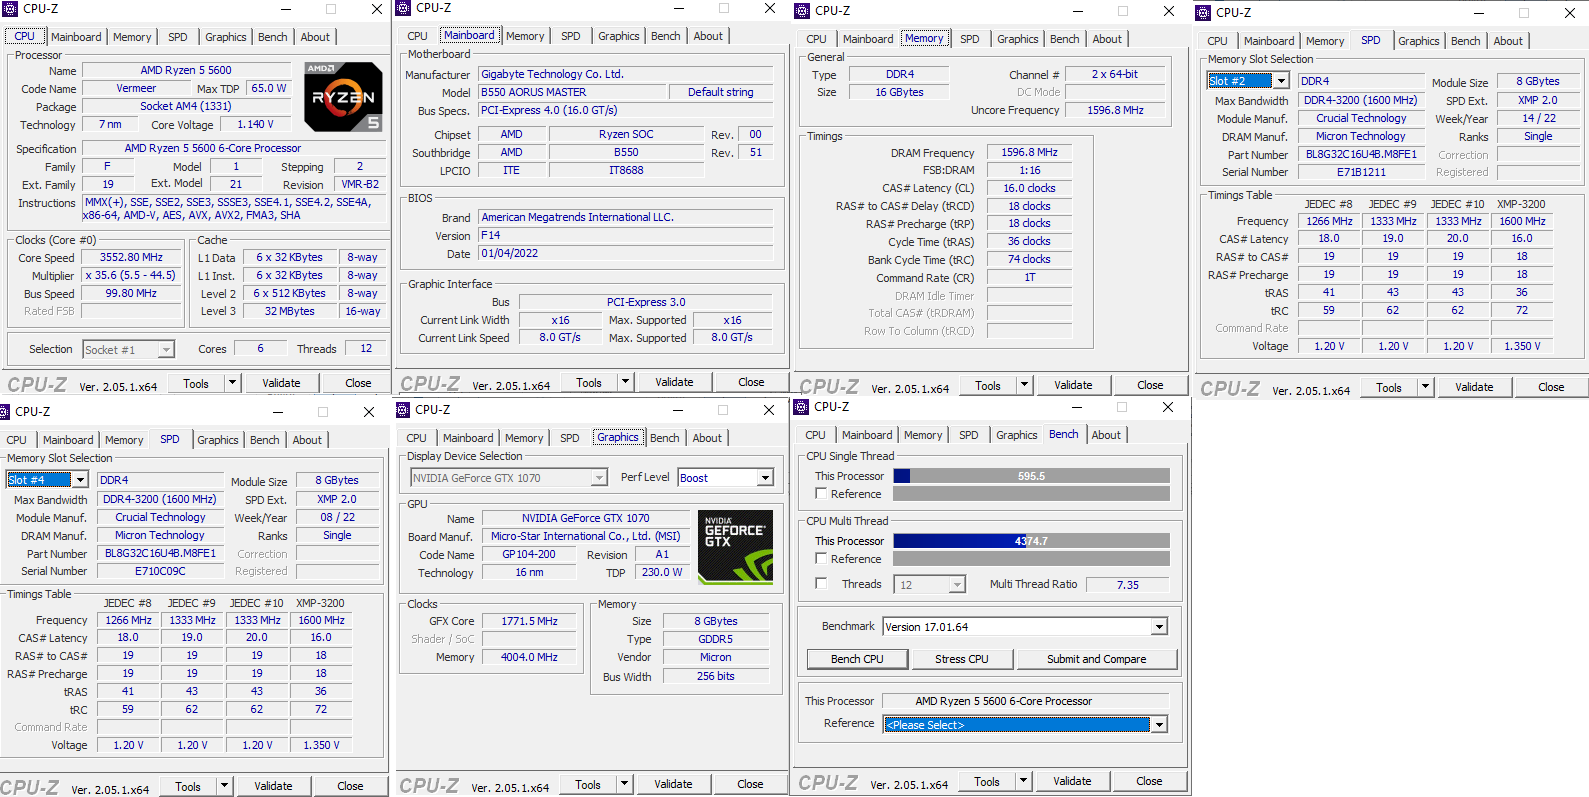This screenshot has width=1589, height=797.
Task: Expand Tools arrow in the Graphics window
Action: [x=624, y=785]
